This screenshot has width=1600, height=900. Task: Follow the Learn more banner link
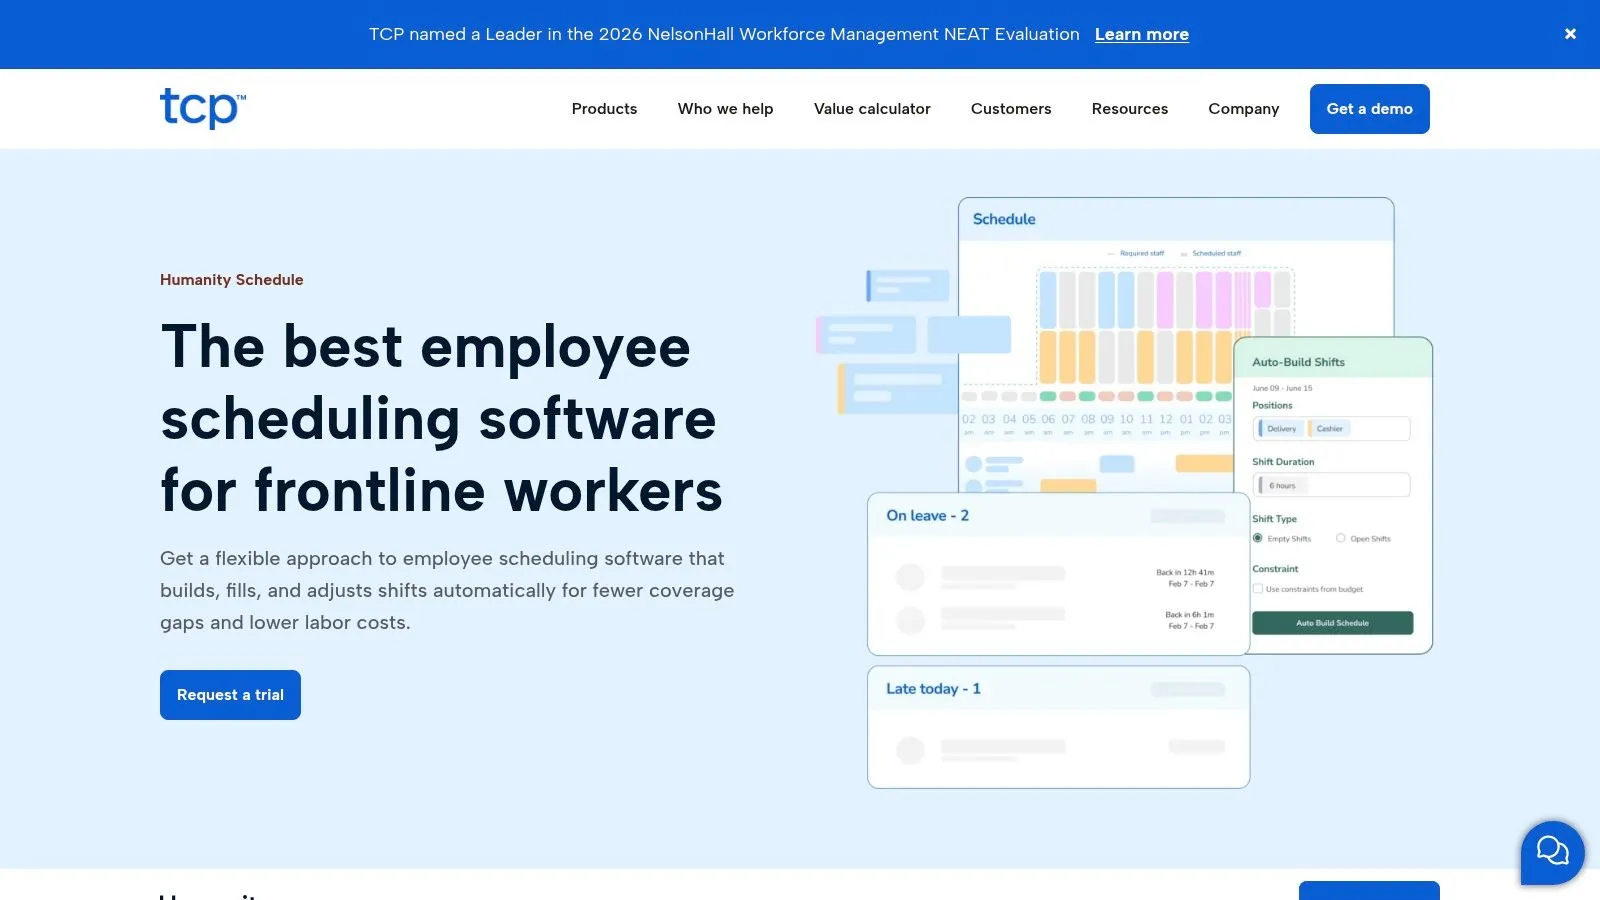[1141, 34]
